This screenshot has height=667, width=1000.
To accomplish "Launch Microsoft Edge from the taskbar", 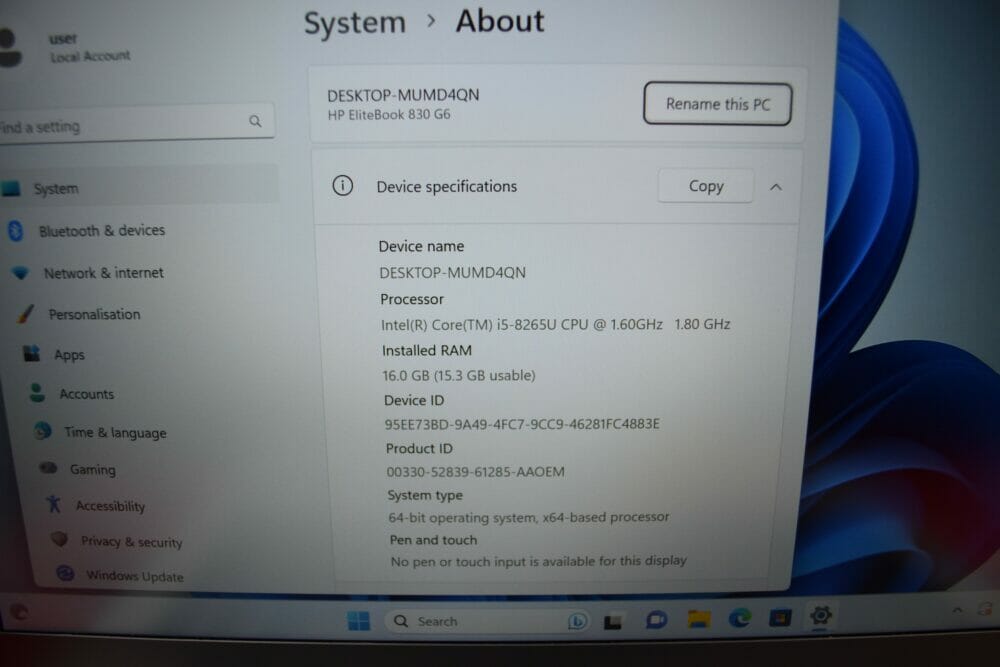I will [x=740, y=618].
